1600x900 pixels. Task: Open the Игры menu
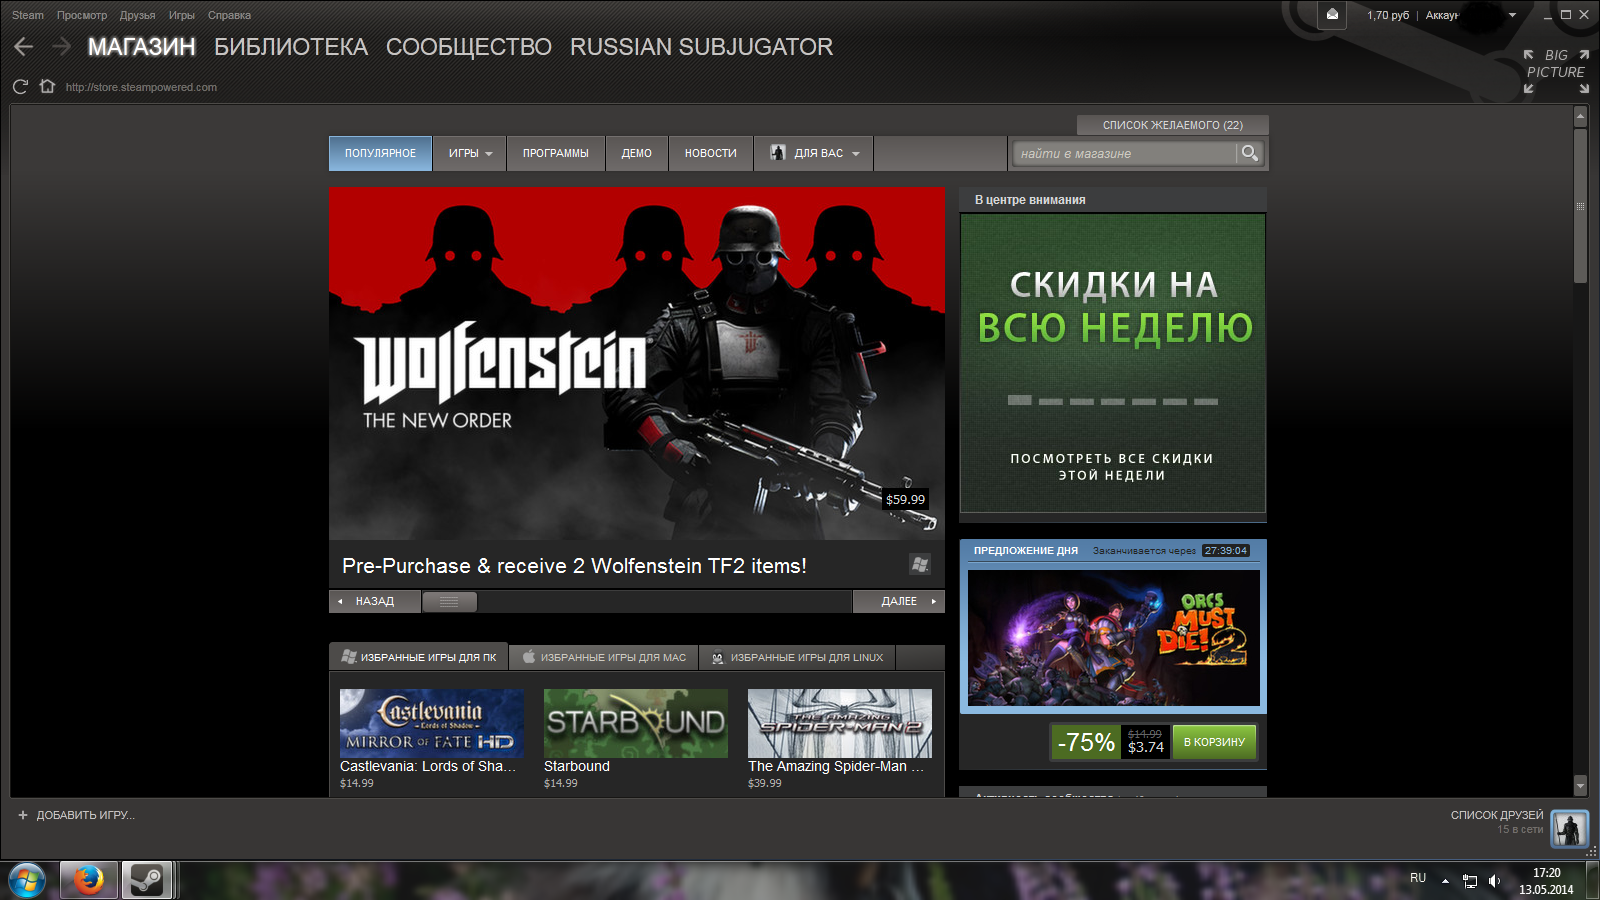click(x=182, y=15)
